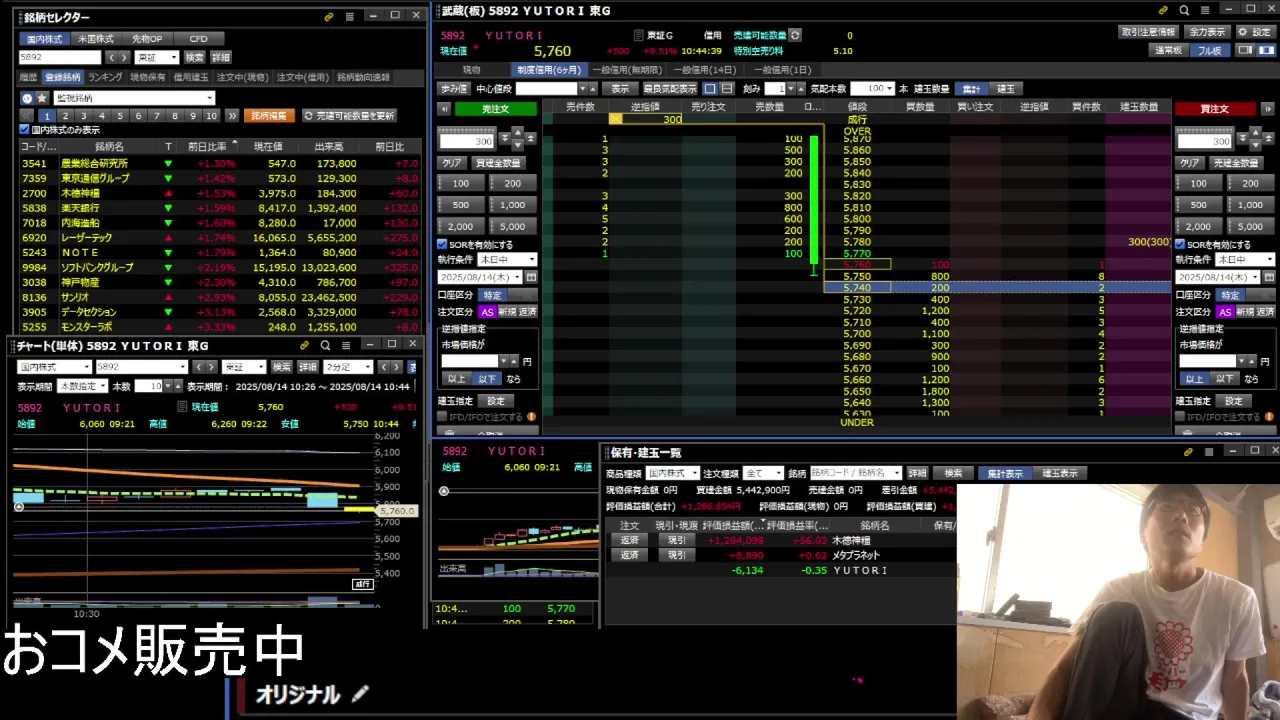Viewport: 1280px width, 720px height.
Task: Click calendar icon beside sell-side date 2025/08/14
Action: (x=531, y=277)
